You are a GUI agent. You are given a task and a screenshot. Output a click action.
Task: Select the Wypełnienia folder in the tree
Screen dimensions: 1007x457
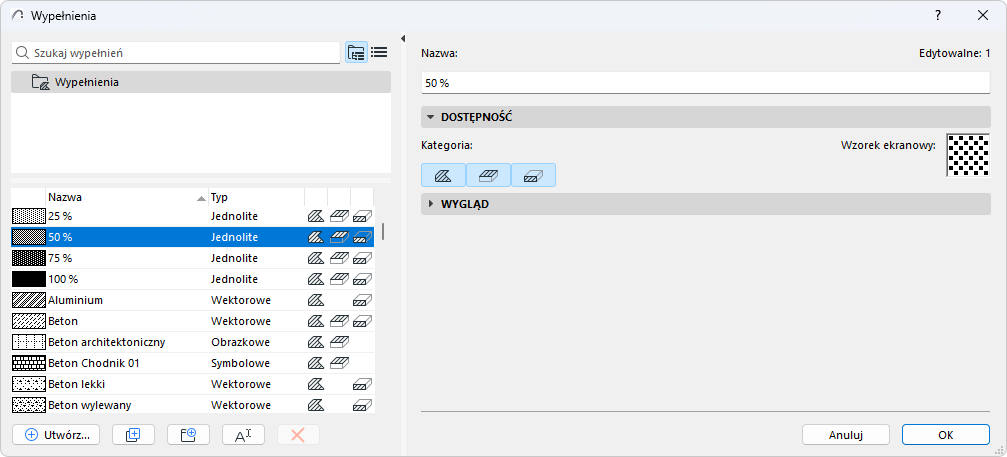click(x=201, y=82)
